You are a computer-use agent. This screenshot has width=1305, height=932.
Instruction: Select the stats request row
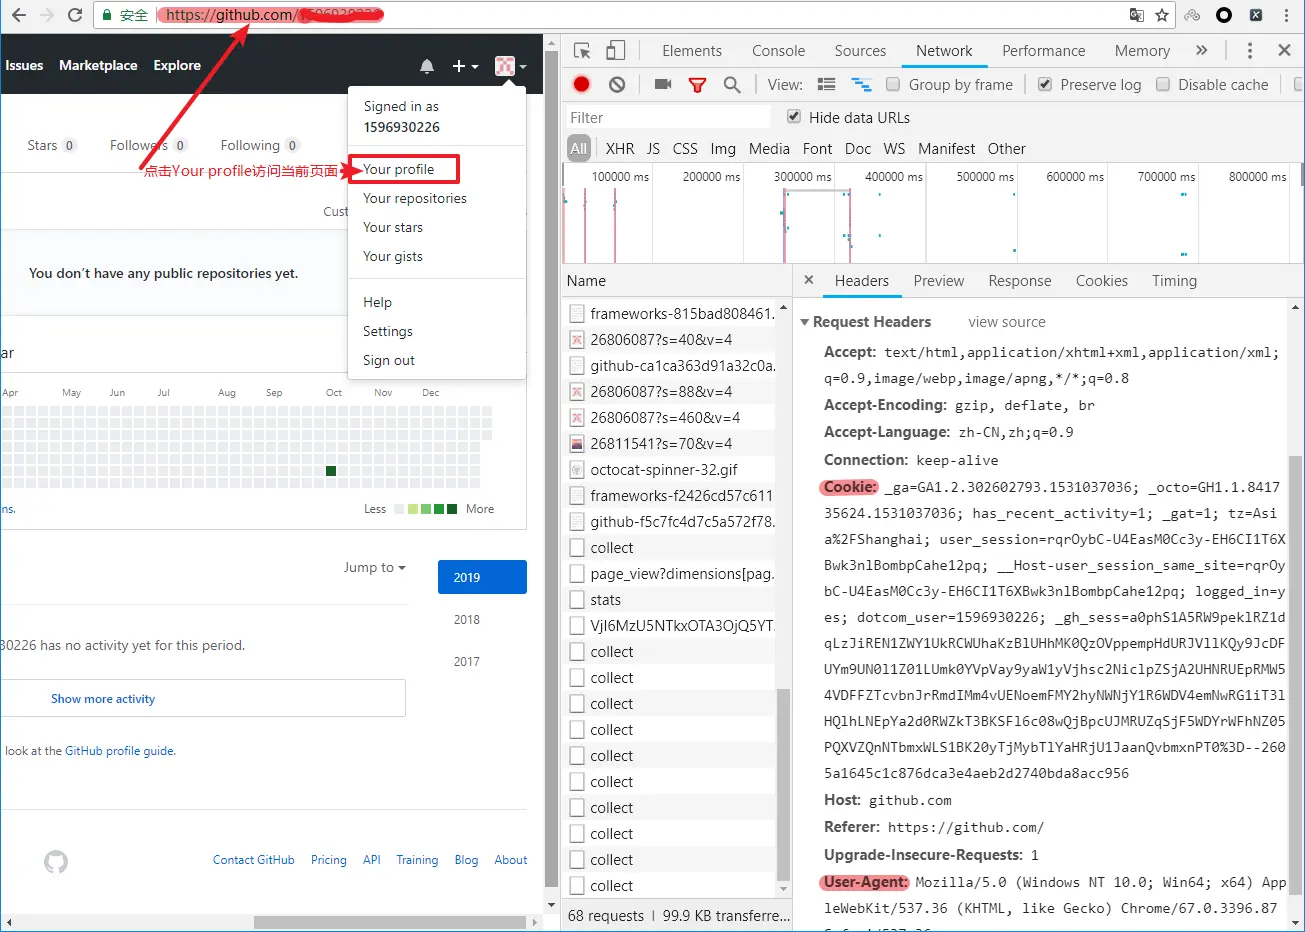click(671, 599)
